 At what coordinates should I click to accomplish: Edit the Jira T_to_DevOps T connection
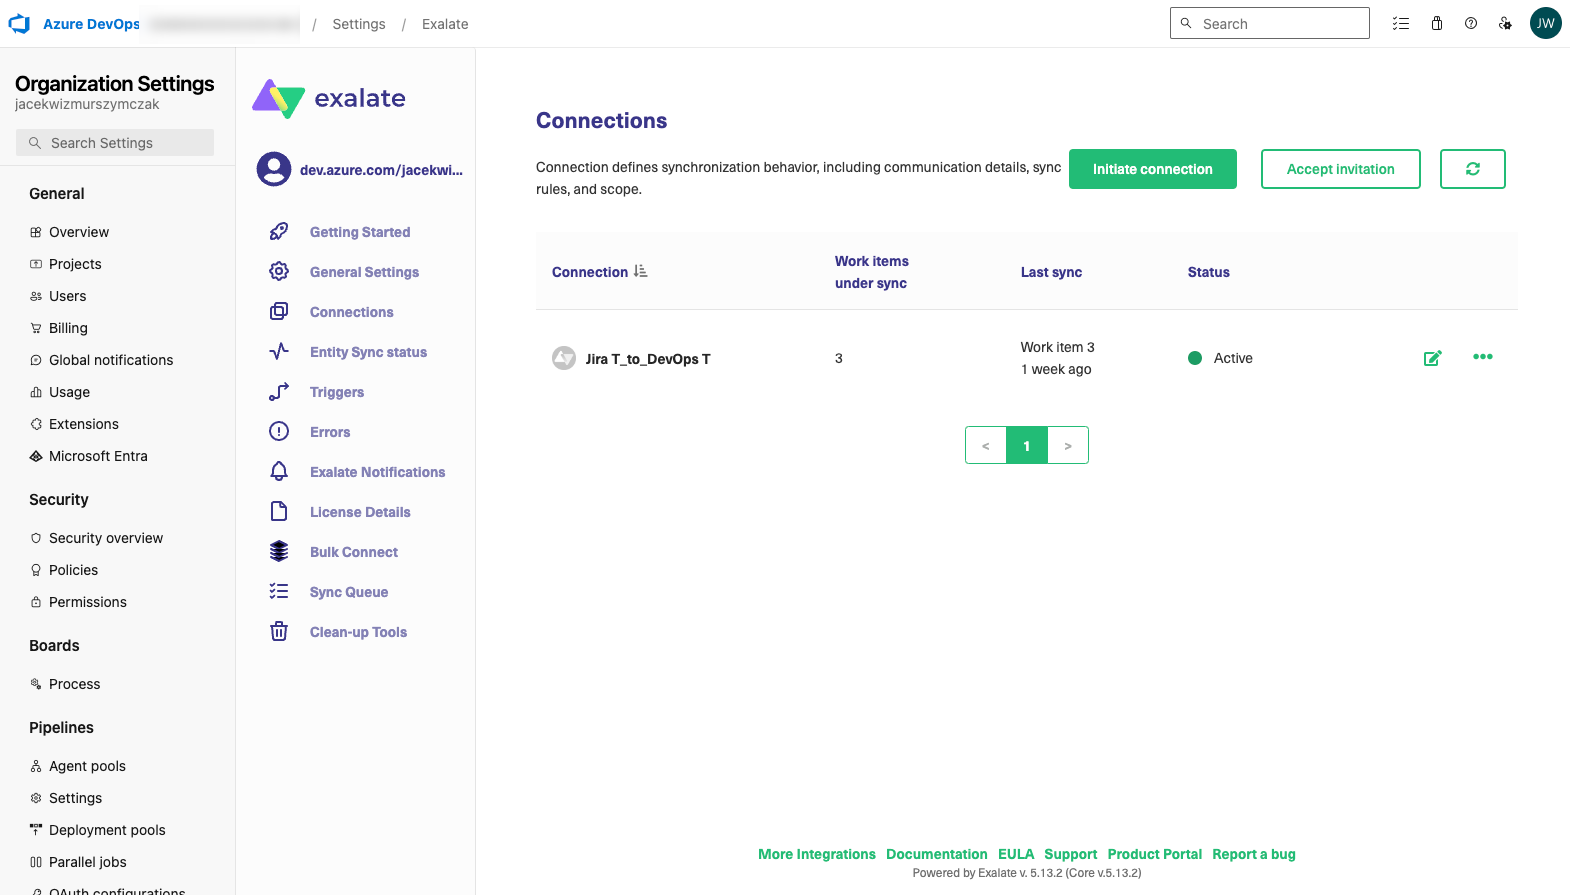[x=1432, y=358]
